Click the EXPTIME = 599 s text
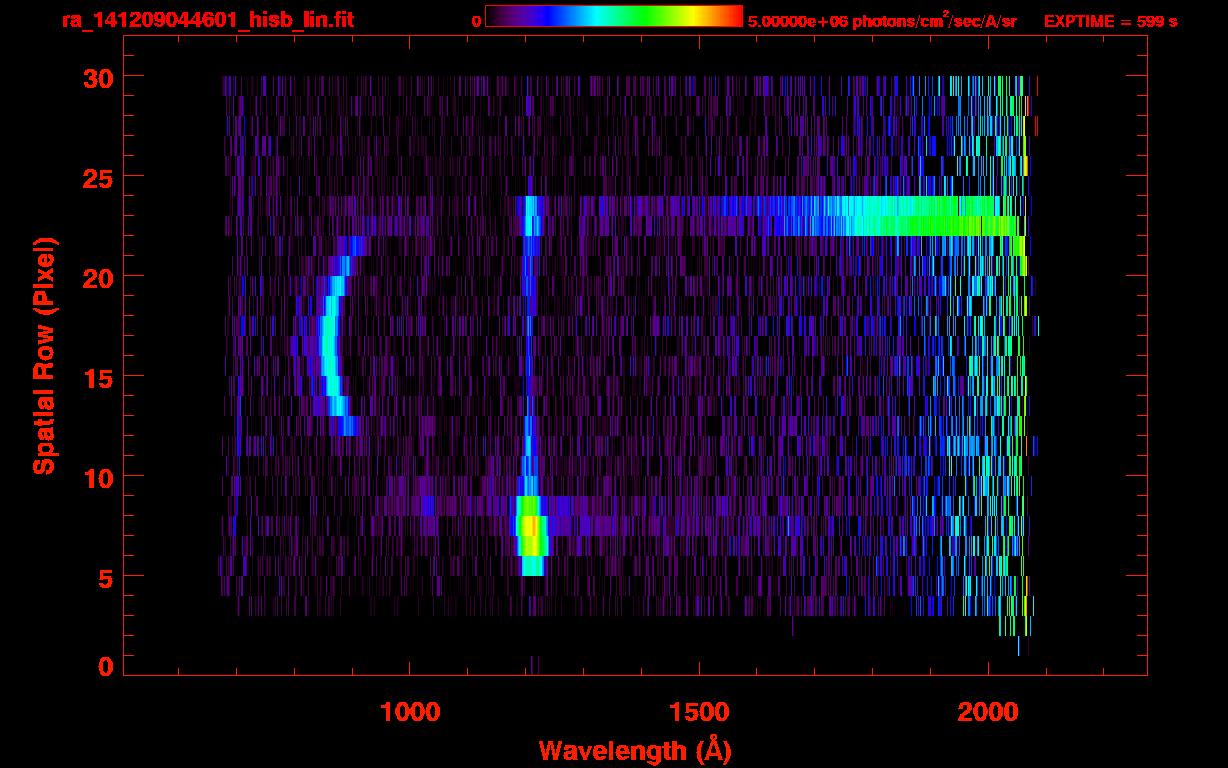The image size is (1228, 768). [1110, 20]
